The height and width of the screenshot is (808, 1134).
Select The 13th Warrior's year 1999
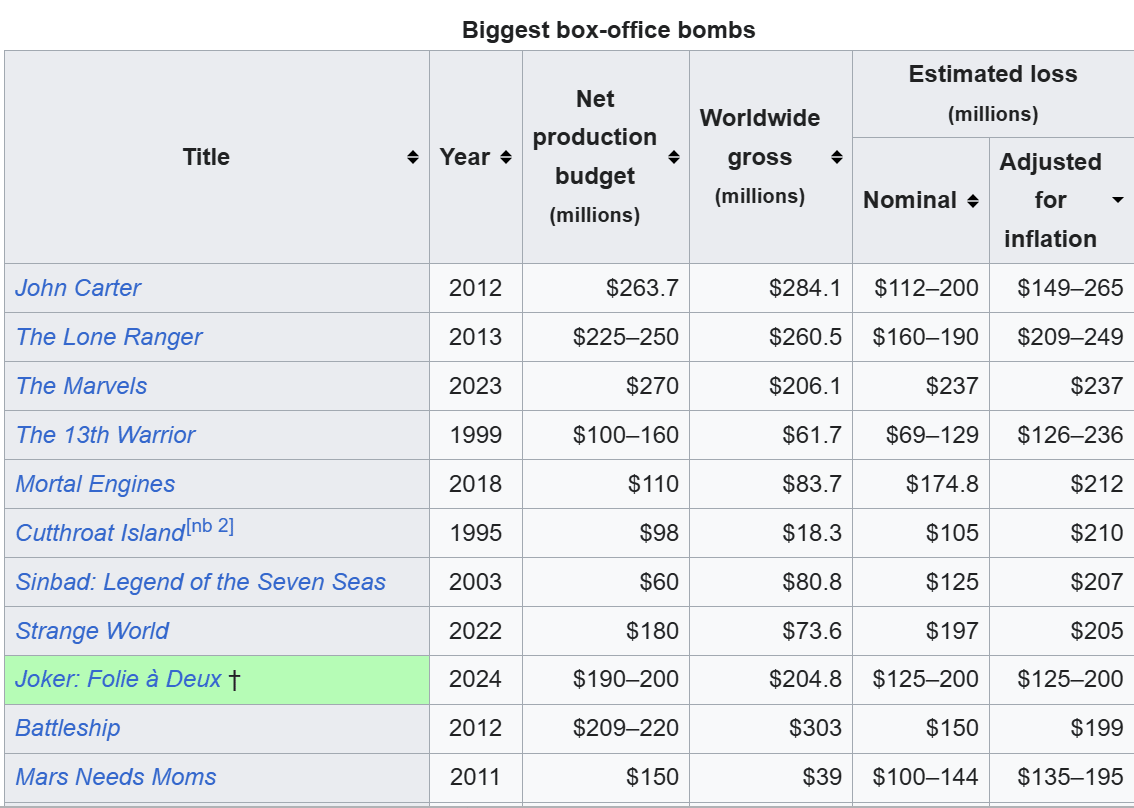[x=475, y=435]
